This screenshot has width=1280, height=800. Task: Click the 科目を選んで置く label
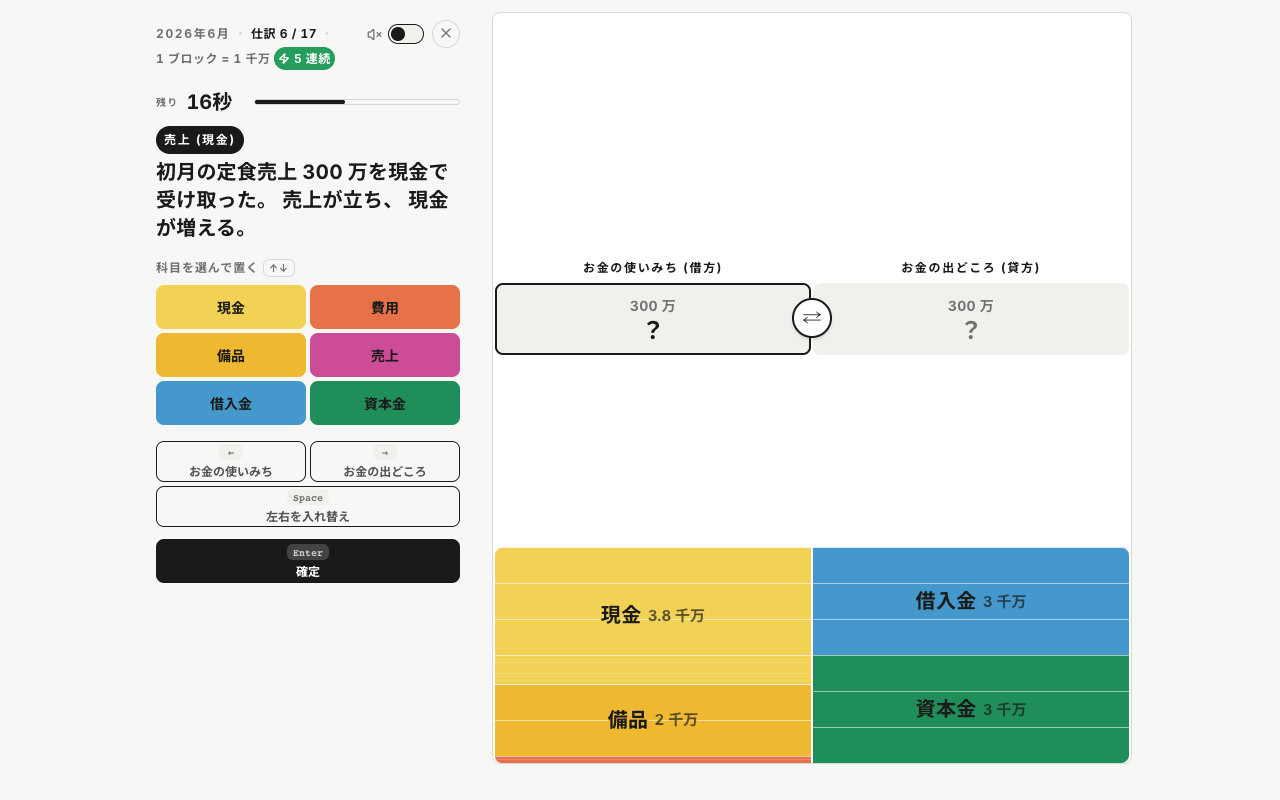pyautogui.click(x=207, y=268)
